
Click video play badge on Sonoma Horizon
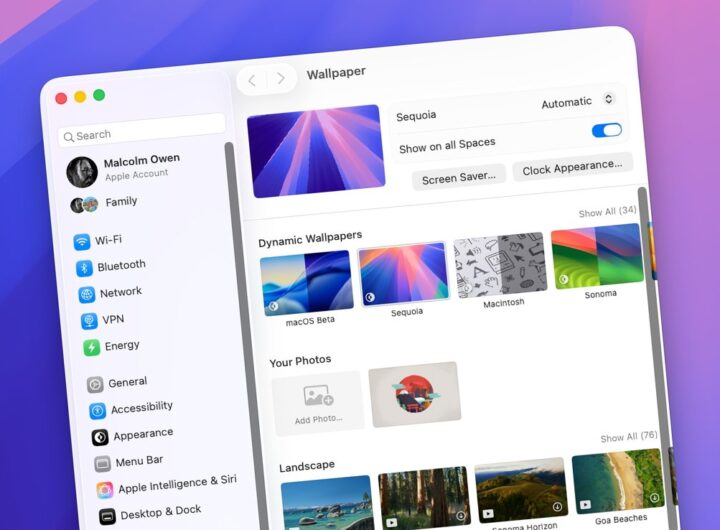click(487, 513)
